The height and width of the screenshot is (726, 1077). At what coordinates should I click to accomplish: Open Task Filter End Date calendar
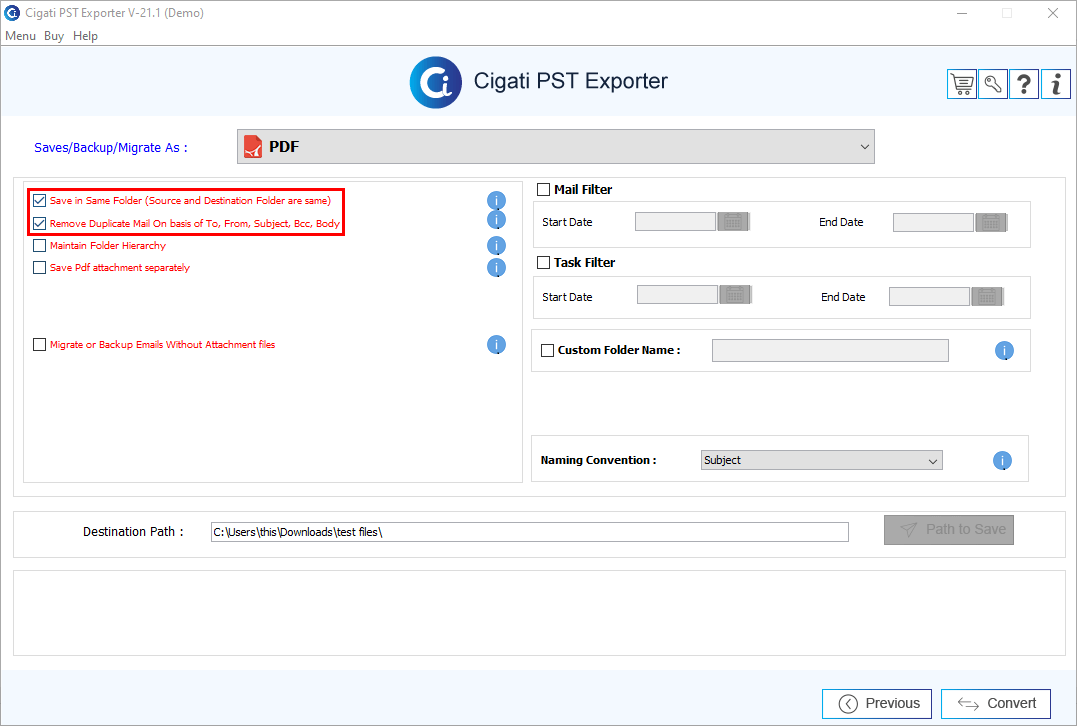pyautogui.click(x=987, y=297)
